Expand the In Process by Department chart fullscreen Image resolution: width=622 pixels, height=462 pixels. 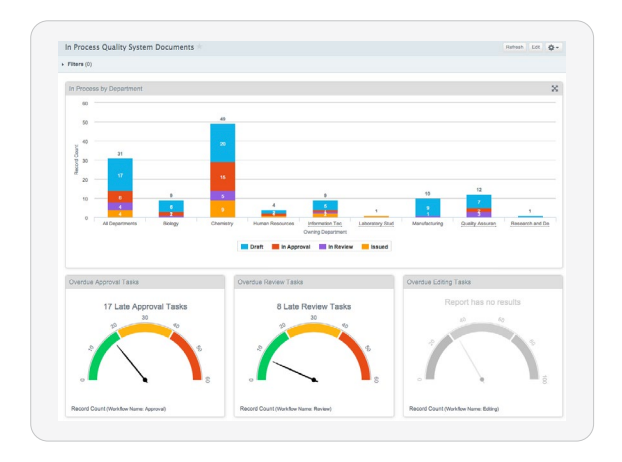[x=554, y=89]
